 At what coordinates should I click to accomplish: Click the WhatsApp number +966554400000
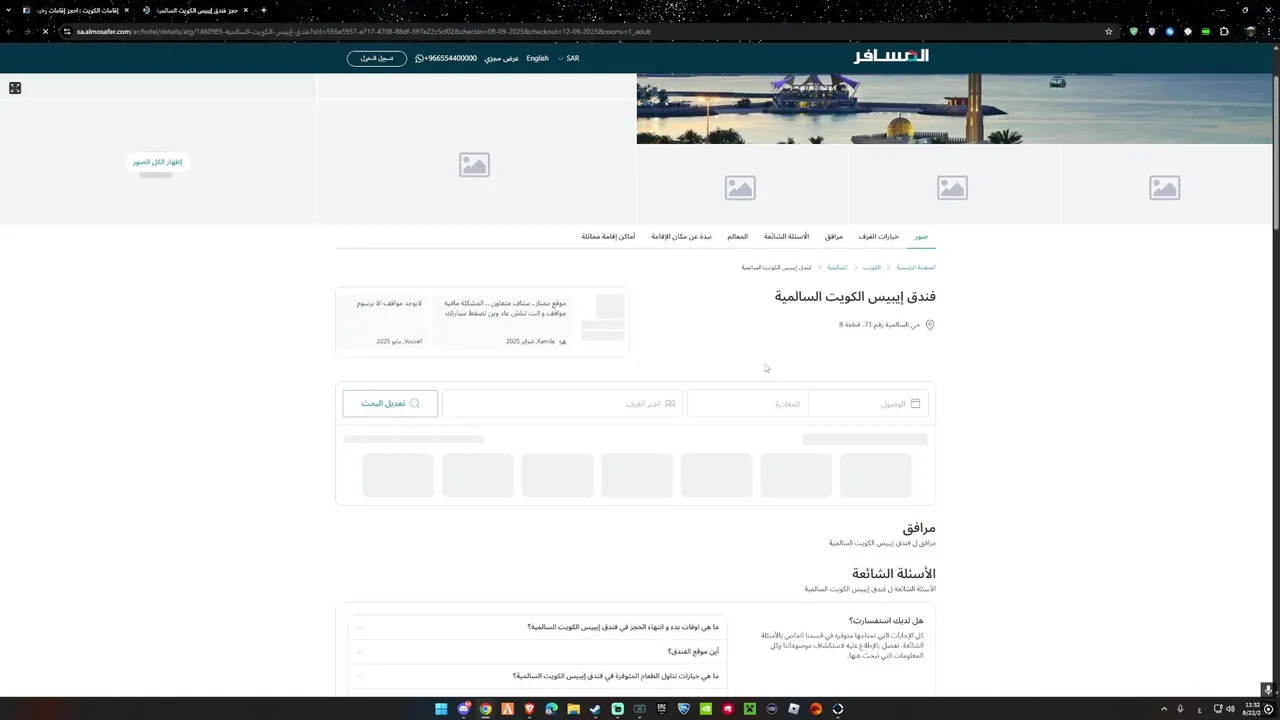(445, 58)
